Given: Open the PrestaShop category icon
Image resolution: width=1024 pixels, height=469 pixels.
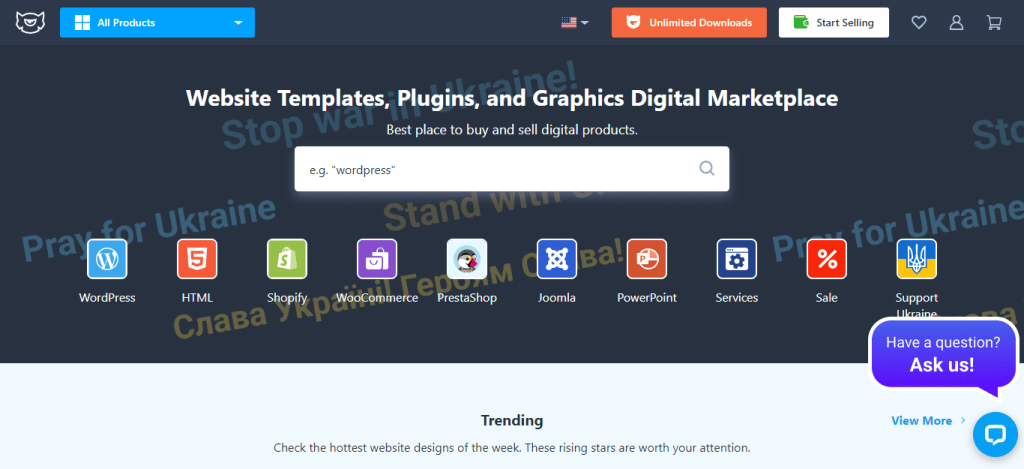Looking at the screenshot, I should (467, 259).
